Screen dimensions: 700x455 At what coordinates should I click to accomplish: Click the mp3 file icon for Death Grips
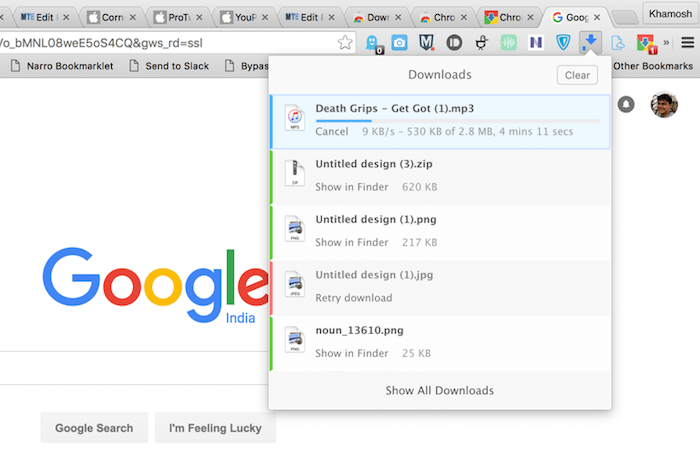(x=295, y=118)
